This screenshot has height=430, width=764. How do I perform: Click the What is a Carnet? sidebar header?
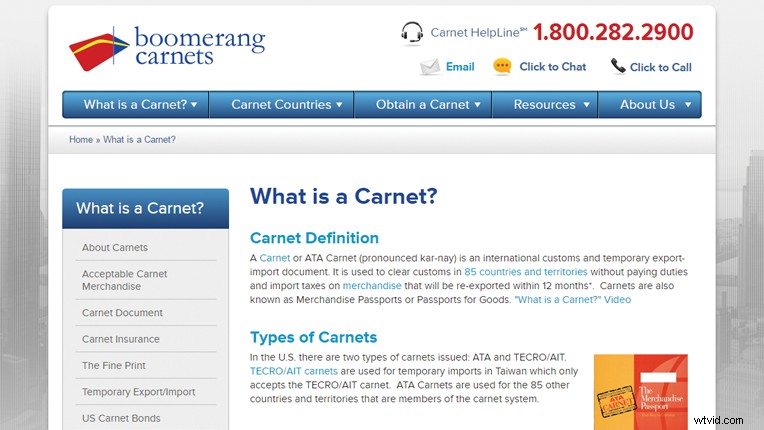[145, 208]
